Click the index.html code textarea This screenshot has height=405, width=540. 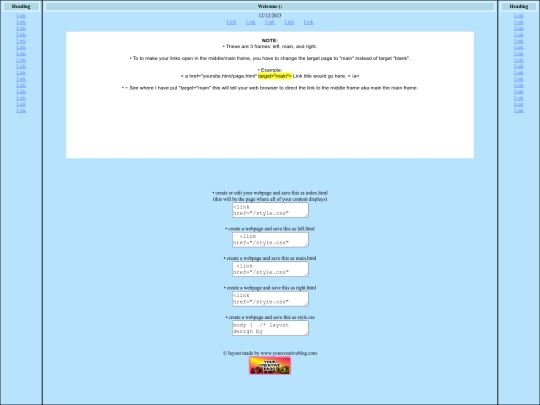pyautogui.click(x=270, y=210)
